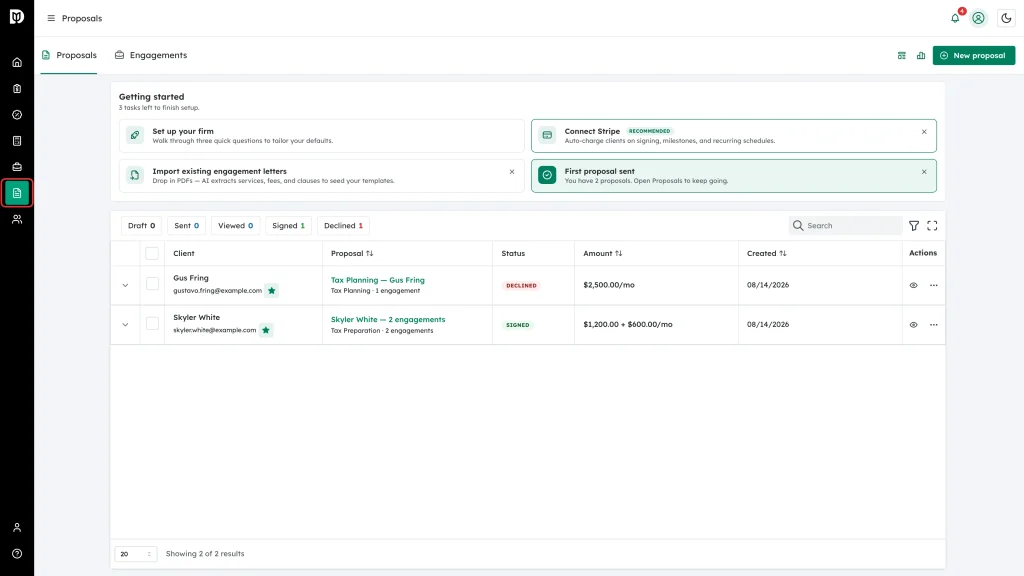Click the app logo in the top corner

[x=17, y=16]
